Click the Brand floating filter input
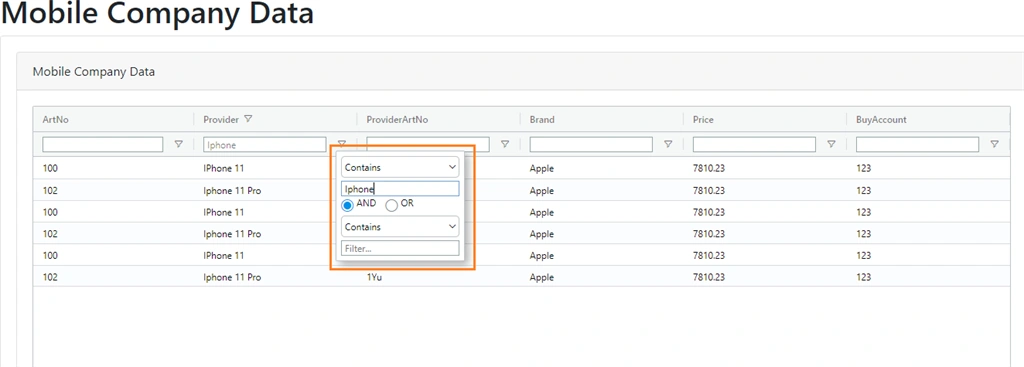 tap(591, 144)
